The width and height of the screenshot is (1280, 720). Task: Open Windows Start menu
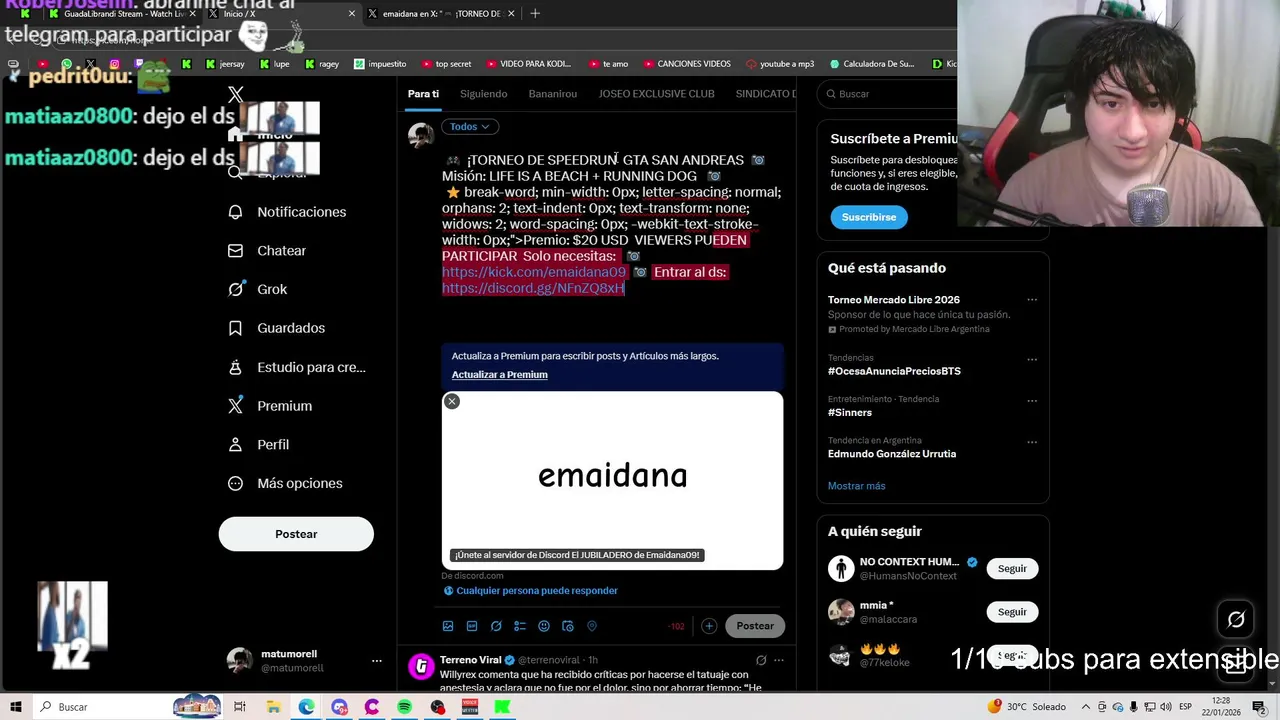pos(15,707)
